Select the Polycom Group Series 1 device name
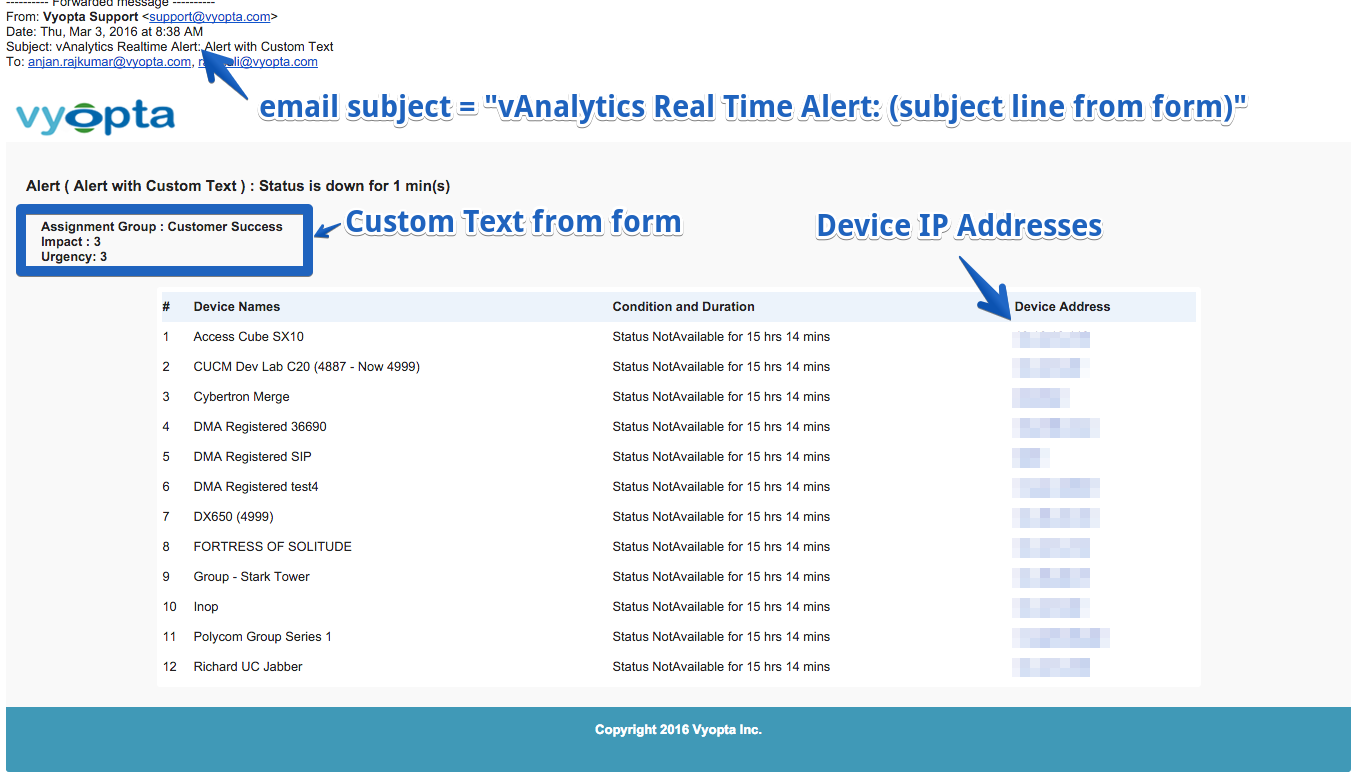Image resolution: width=1352 pixels, height=779 pixels. [x=263, y=637]
